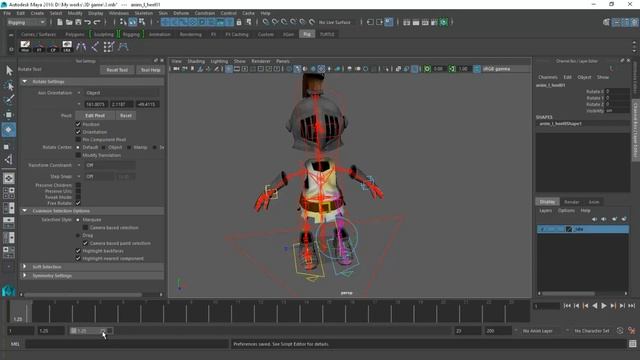Screen dimensions: 640x360
Task: Select Object rotate center radio
Action: tap(103, 147)
